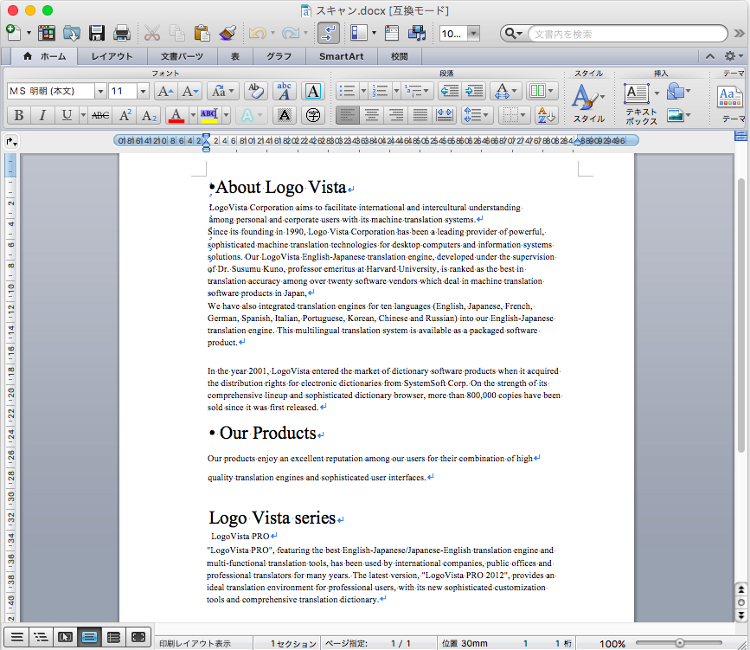Image resolution: width=750 pixels, height=650 pixels.
Task: Select Align Left paragraph button
Action: [348, 115]
